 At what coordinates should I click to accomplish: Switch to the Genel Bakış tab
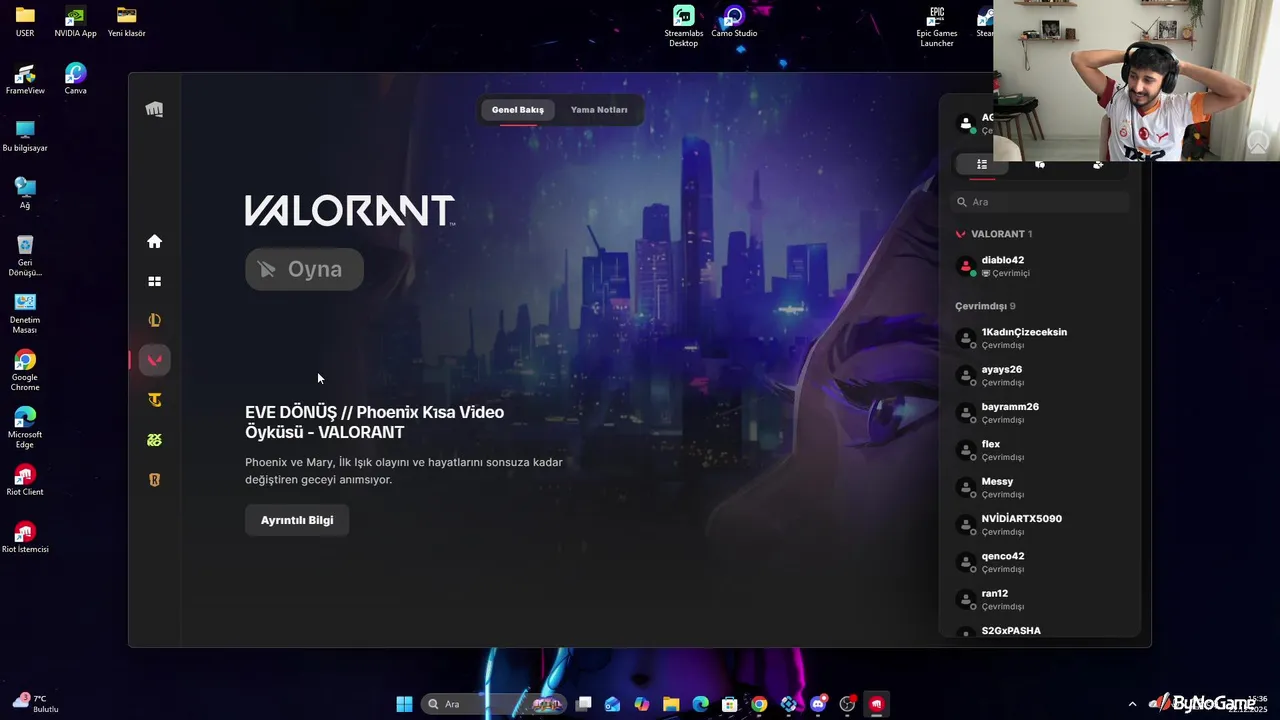(x=518, y=110)
